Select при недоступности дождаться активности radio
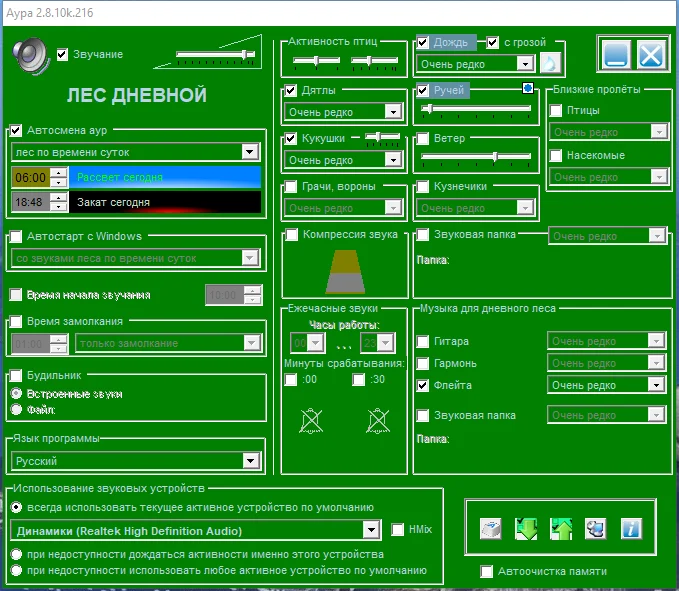 (x=16, y=555)
